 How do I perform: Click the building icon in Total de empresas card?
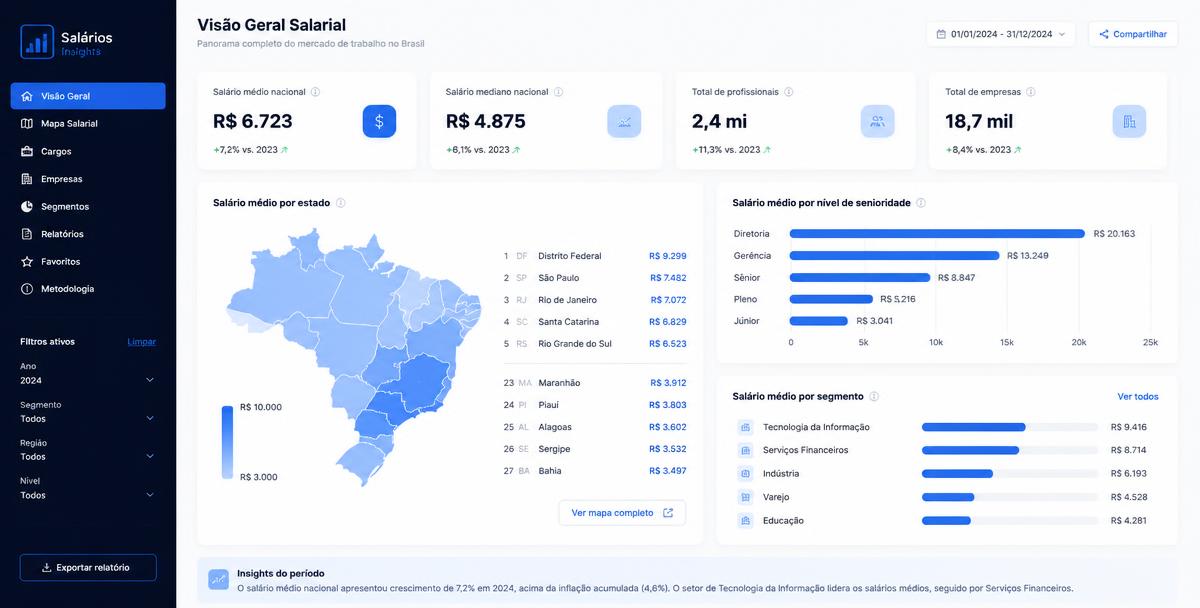[1129, 121]
